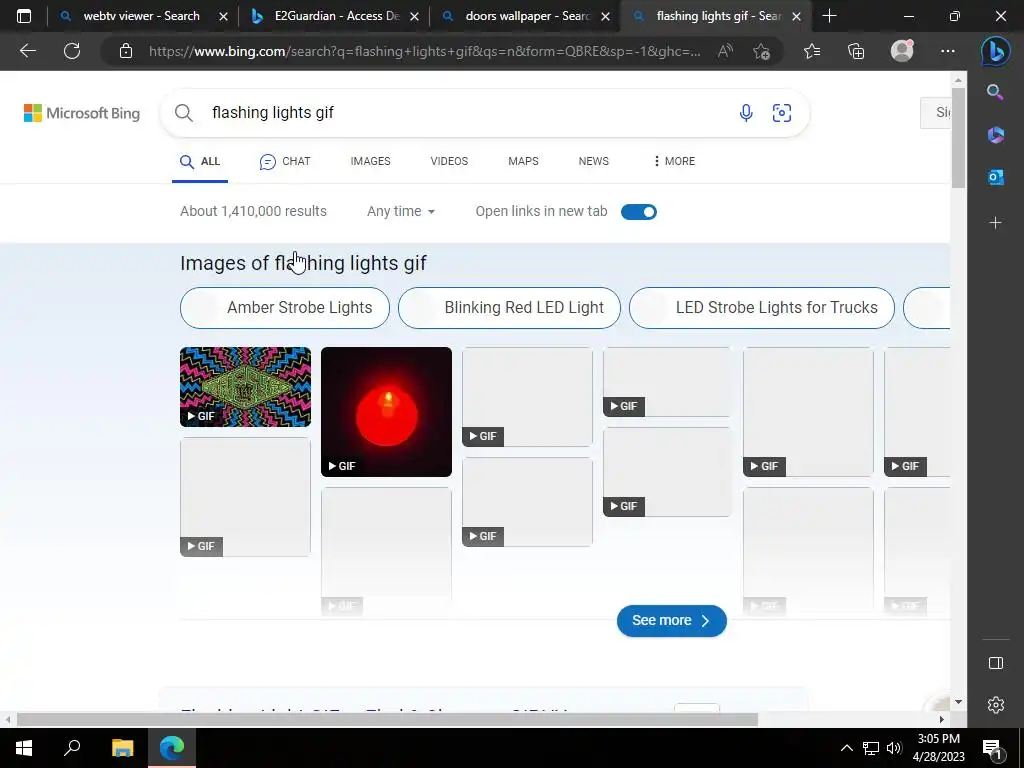Click the horizontal page scrollbar

388,720
